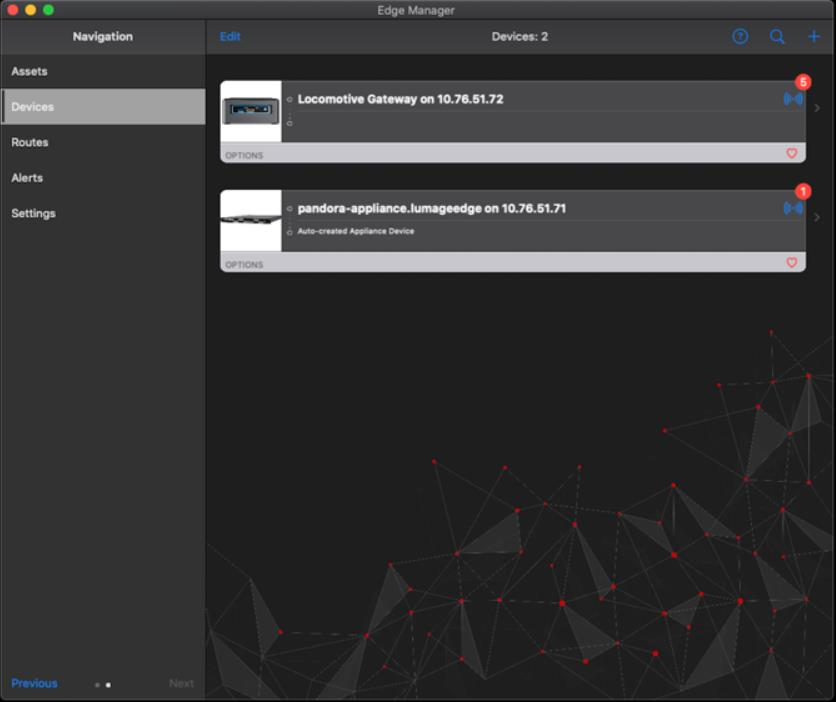Toggle favorite heart for pandora-appliance
This screenshot has width=836, height=702.
[792, 263]
